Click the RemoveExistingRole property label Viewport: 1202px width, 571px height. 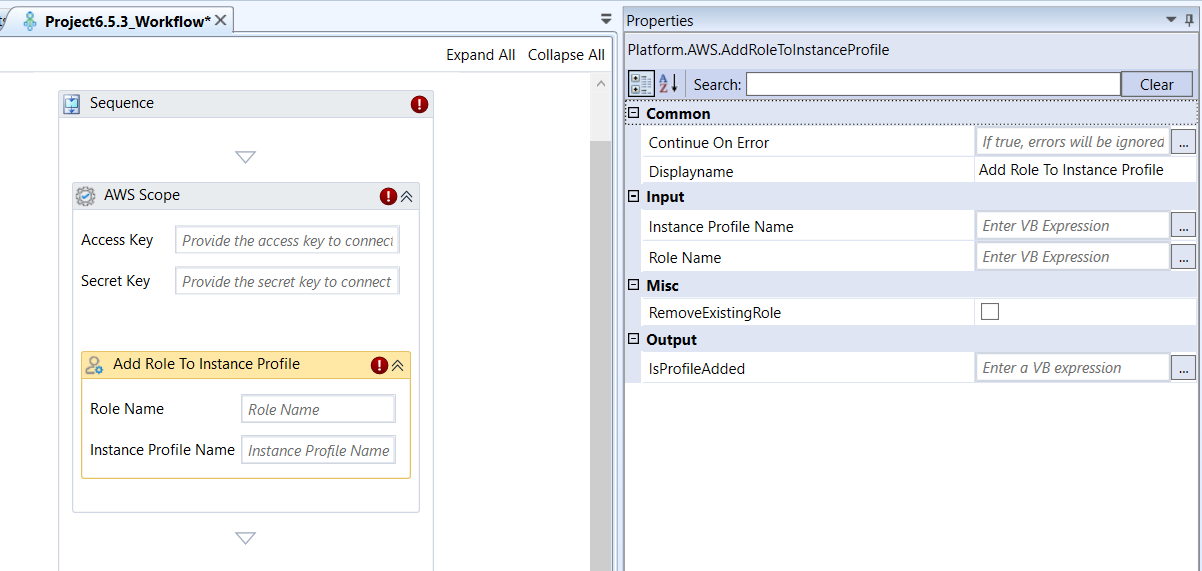(x=715, y=313)
